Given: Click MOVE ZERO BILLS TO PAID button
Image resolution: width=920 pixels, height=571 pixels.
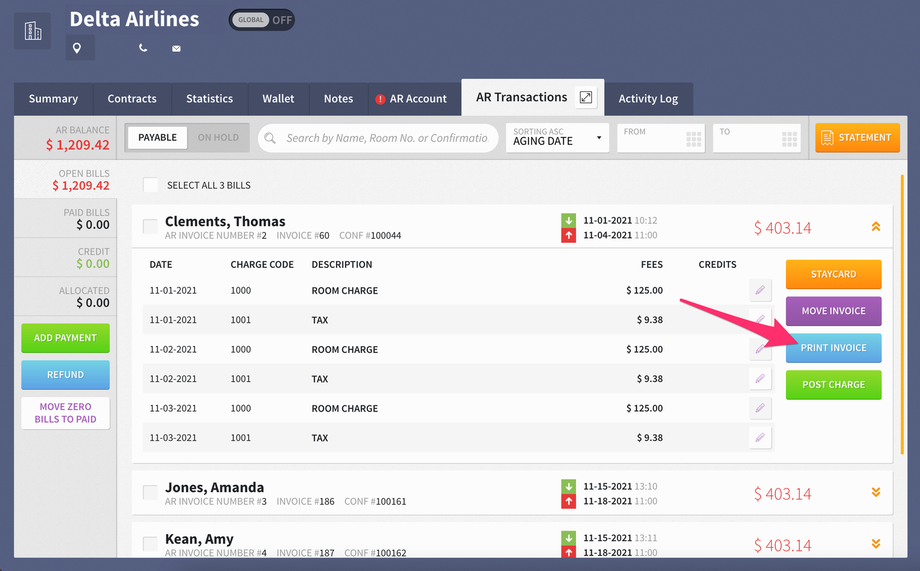Looking at the screenshot, I should click(66, 413).
